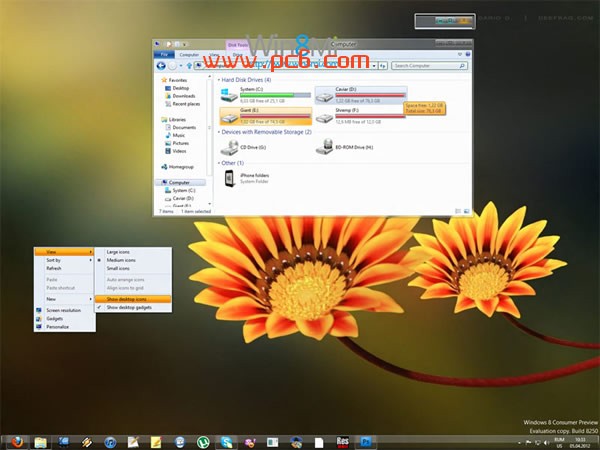Select BD-ROM Drive (H:) icon

pos(324,147)
